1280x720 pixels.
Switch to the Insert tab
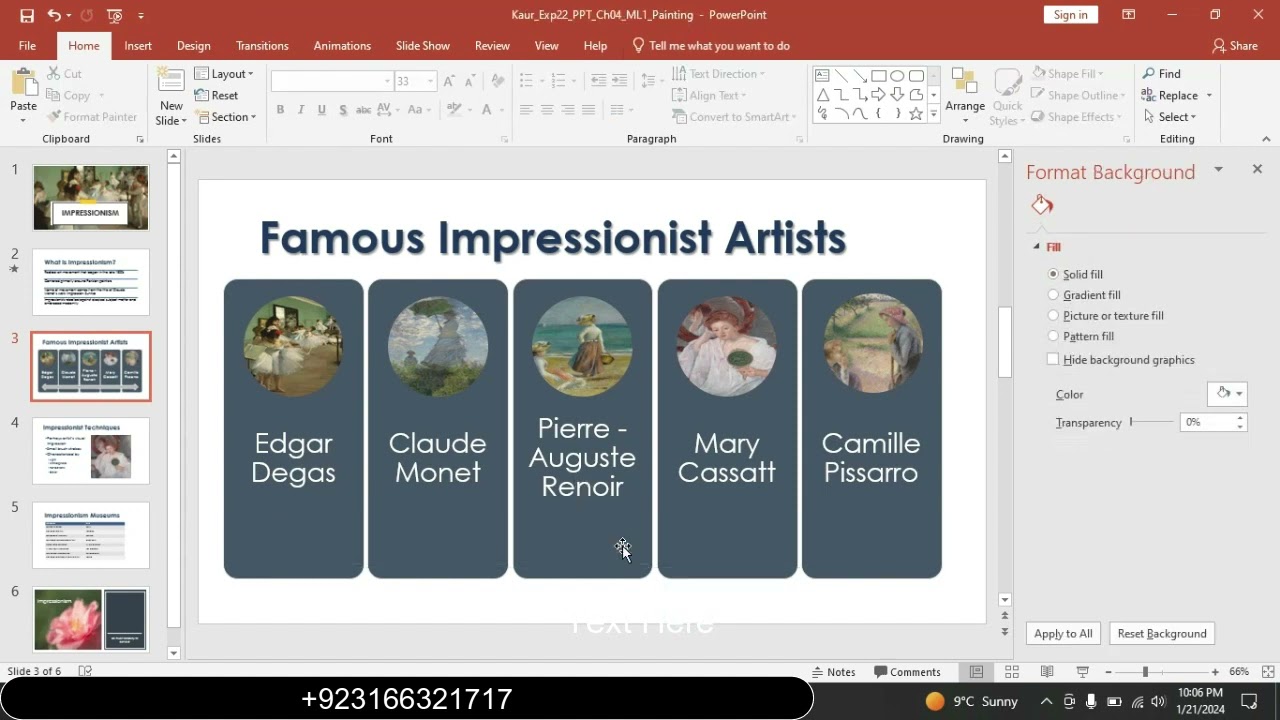coord(138,46)
